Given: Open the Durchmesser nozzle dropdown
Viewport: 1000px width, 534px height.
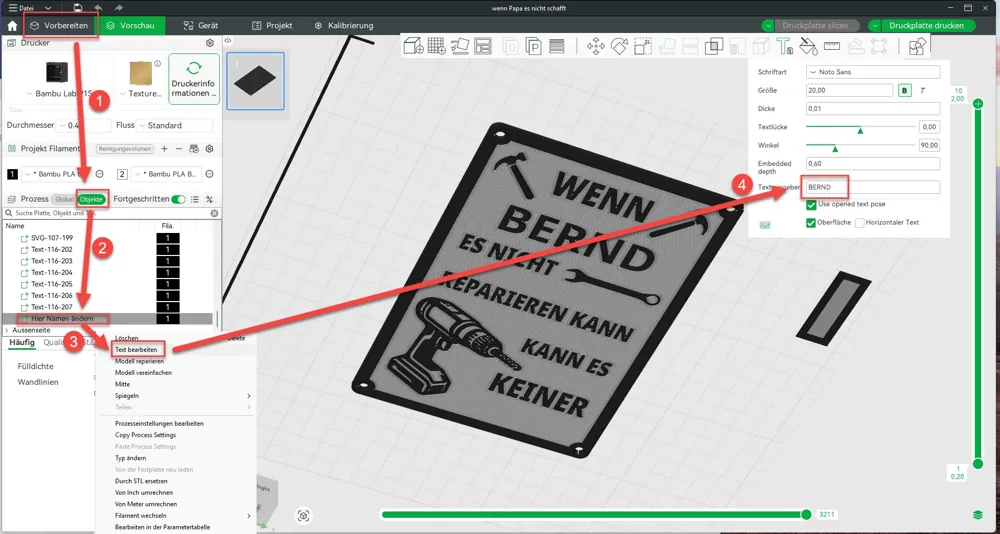Looking at the screenshot, I should [84, 126].
